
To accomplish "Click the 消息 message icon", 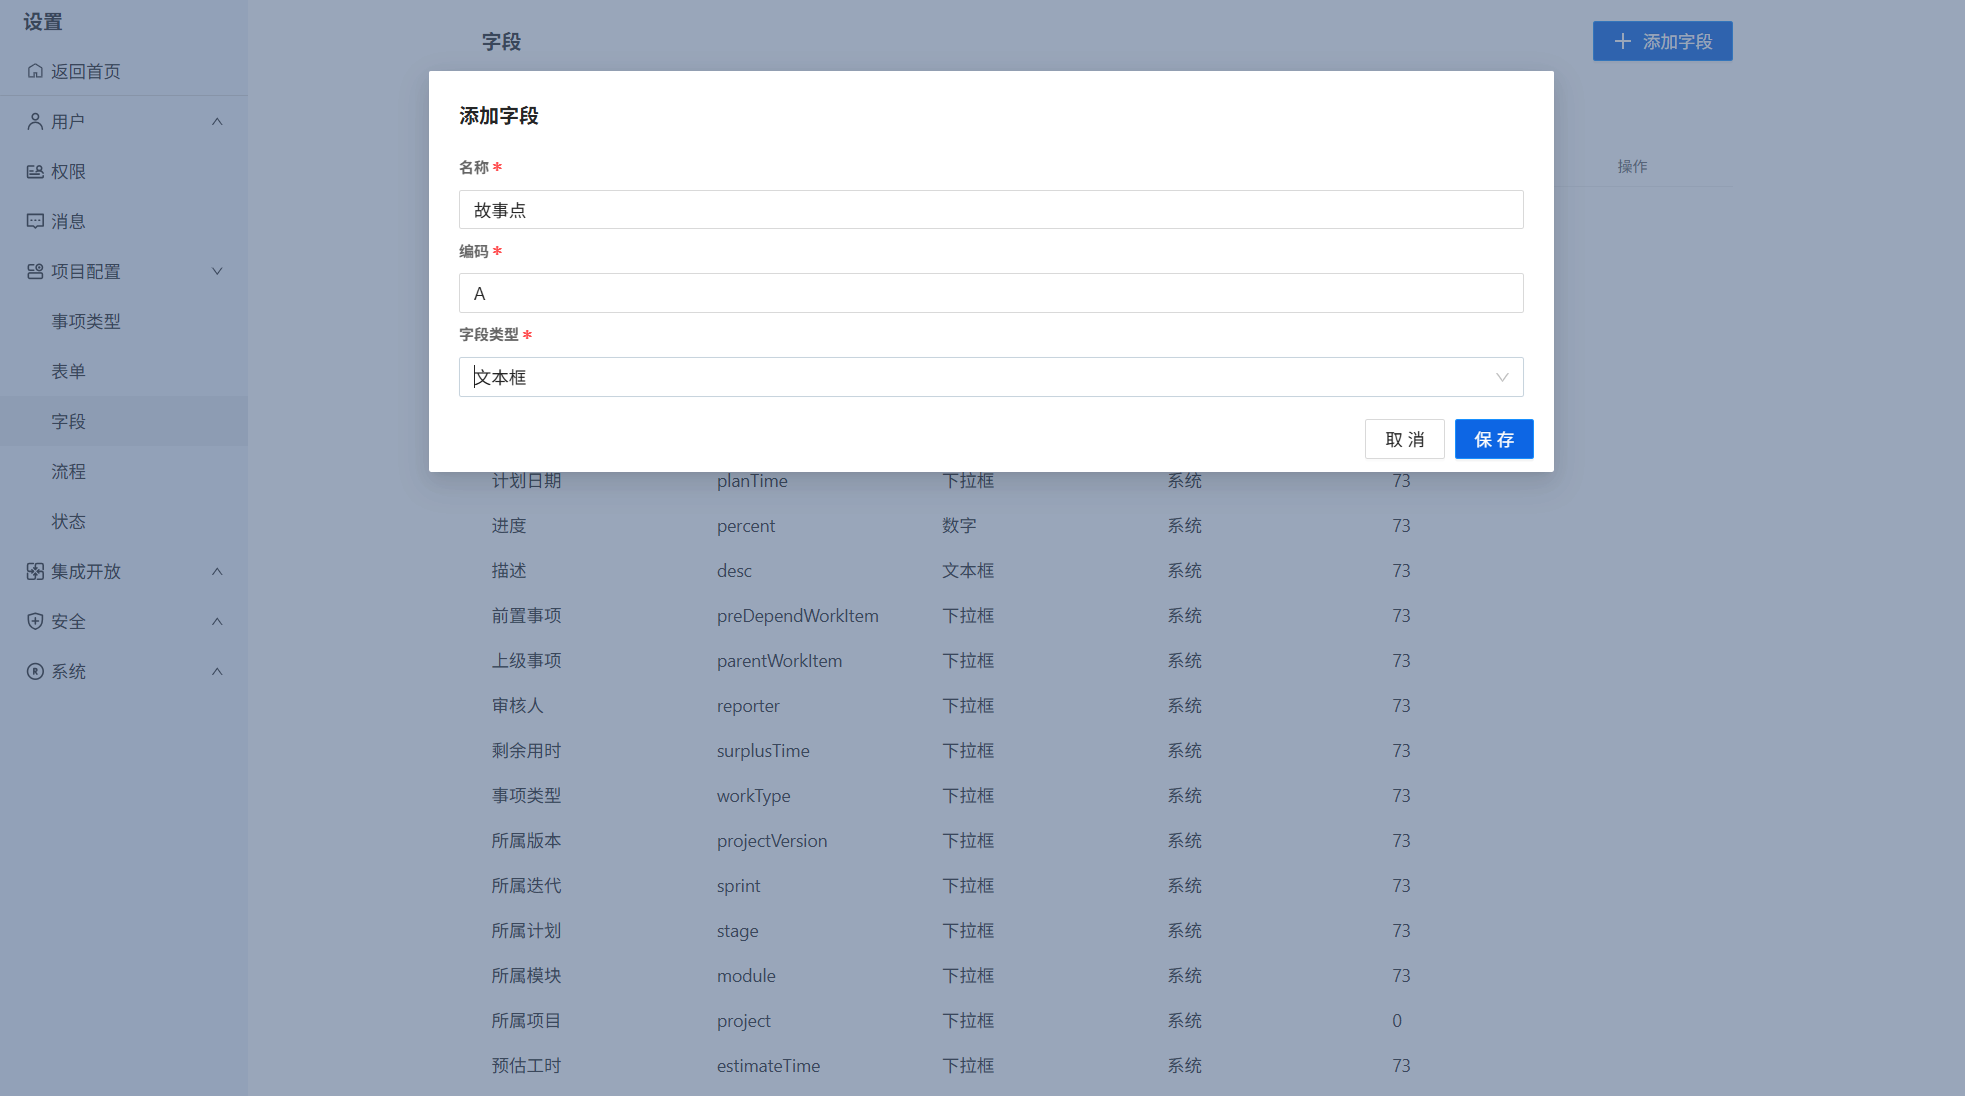I will coord(35,221).
